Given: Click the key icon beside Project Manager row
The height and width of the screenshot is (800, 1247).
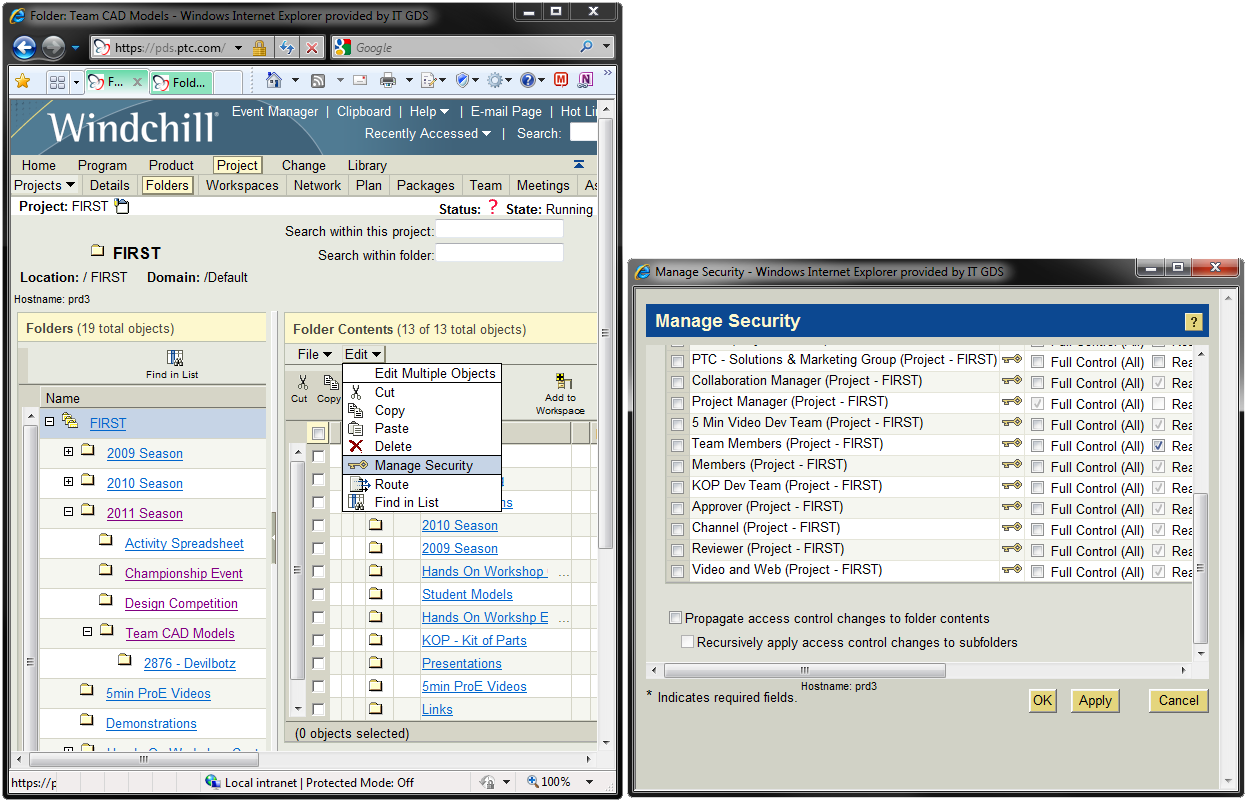Looking at the screenshot, I should click(1012, 401).
